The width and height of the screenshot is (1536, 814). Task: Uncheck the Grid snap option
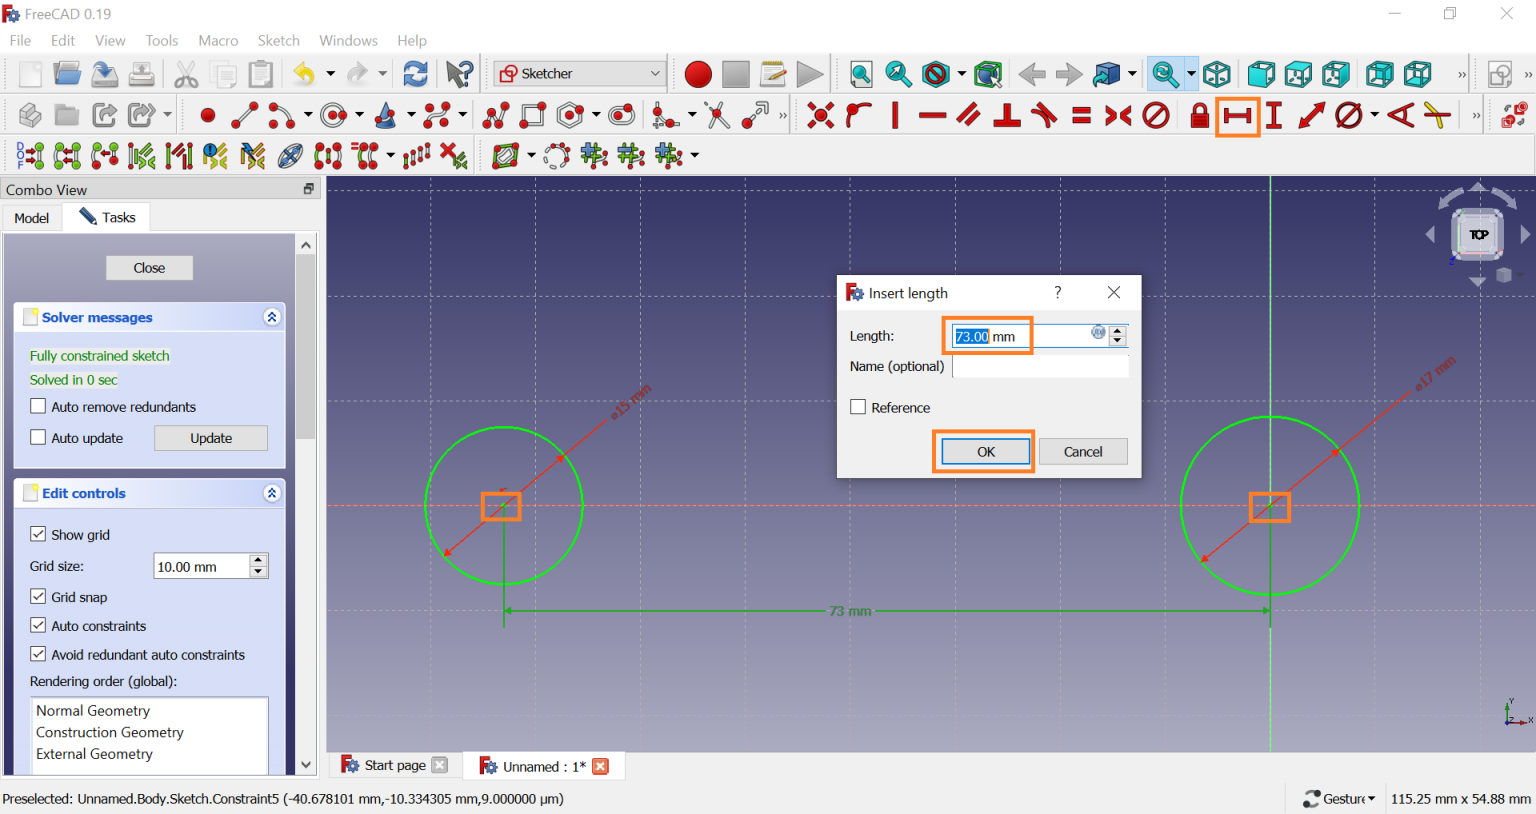39,596
